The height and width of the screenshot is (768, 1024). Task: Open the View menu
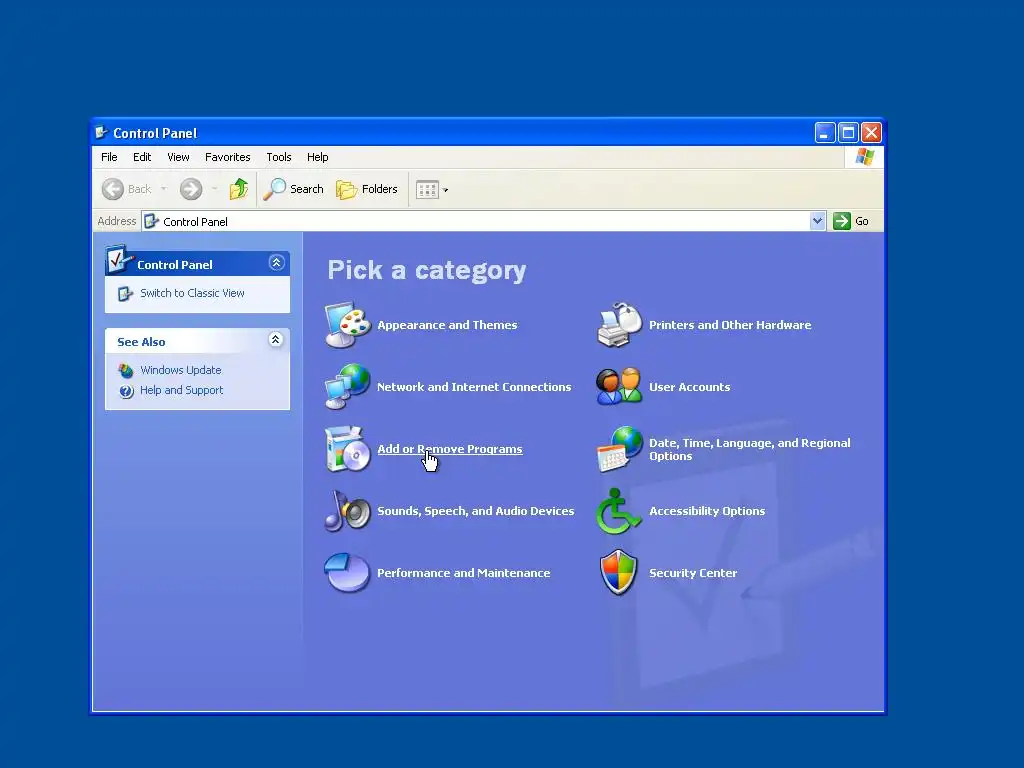click(178, 157)
